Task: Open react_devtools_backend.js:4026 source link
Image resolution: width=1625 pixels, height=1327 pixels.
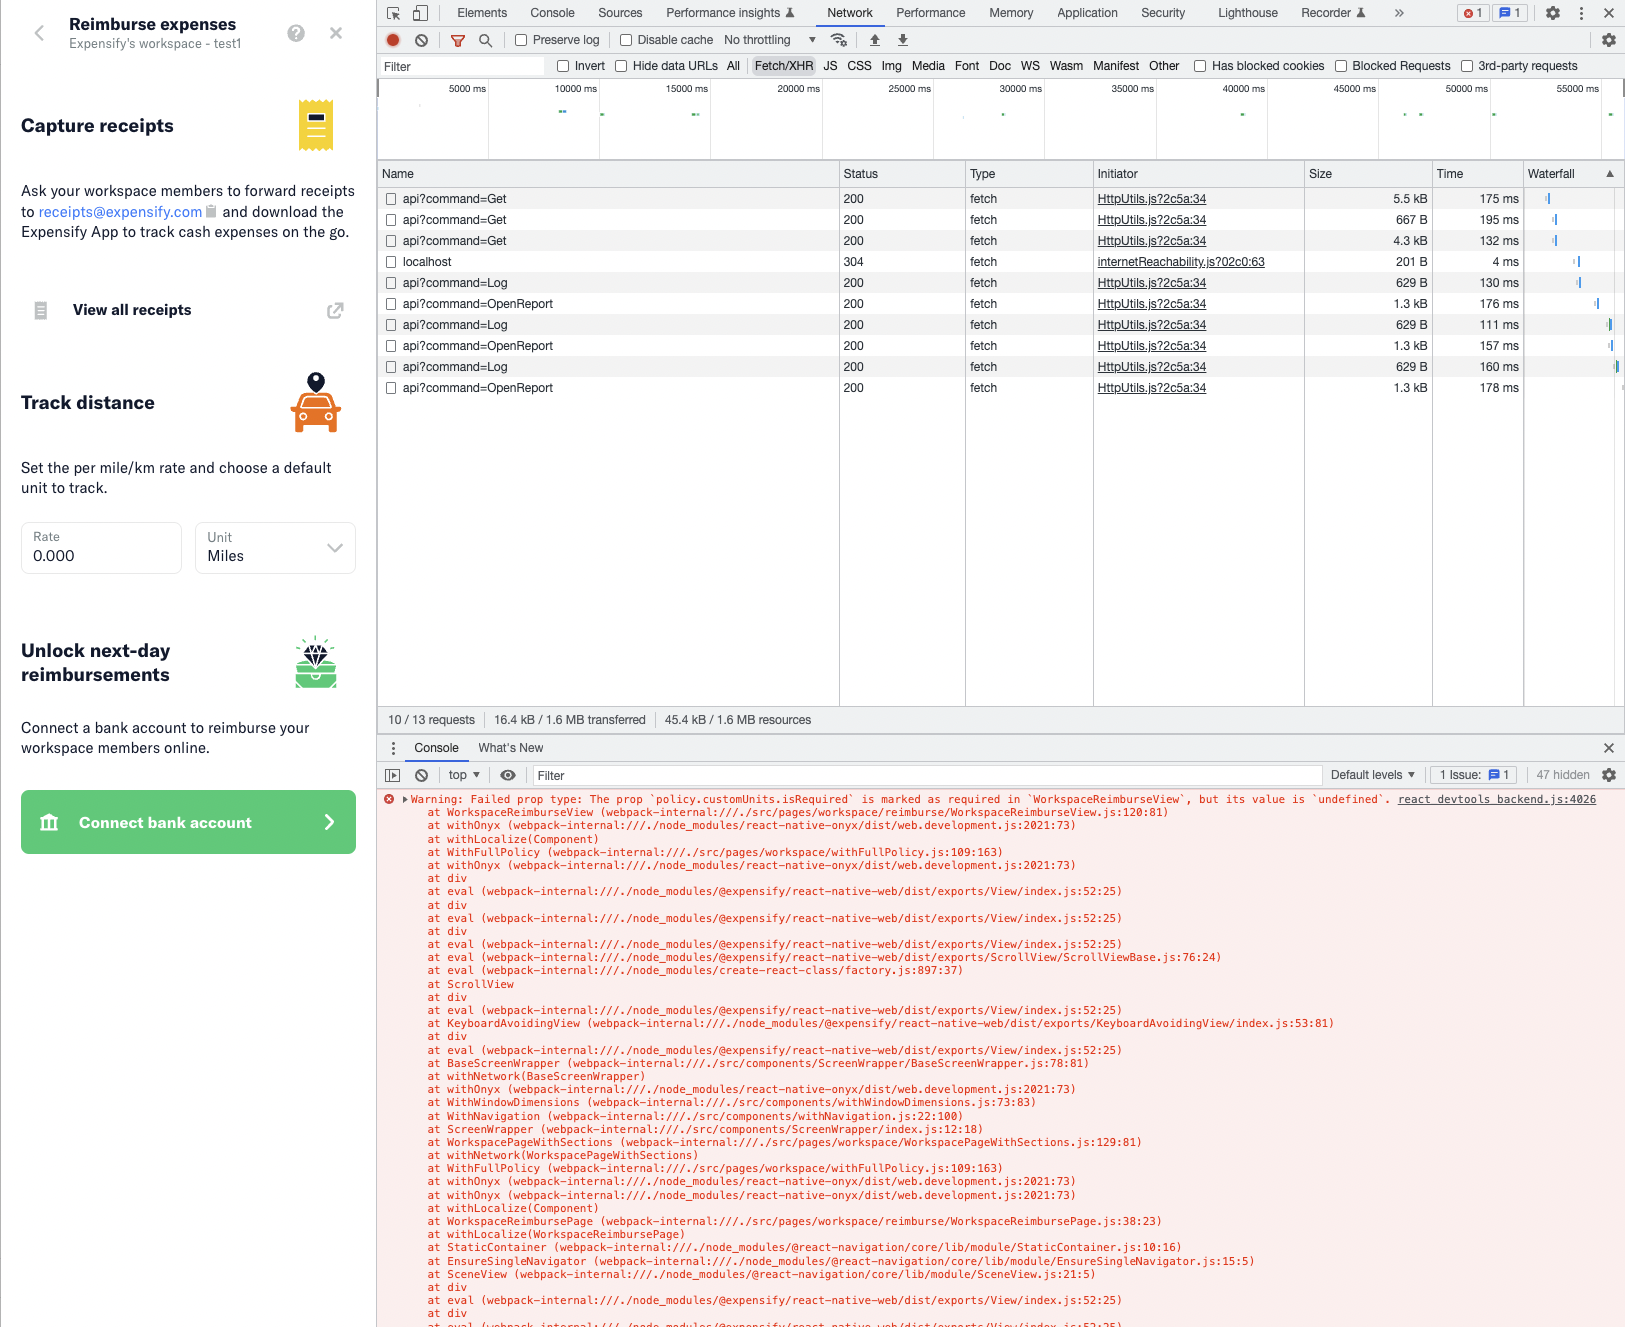Action: click(1496, 799)
